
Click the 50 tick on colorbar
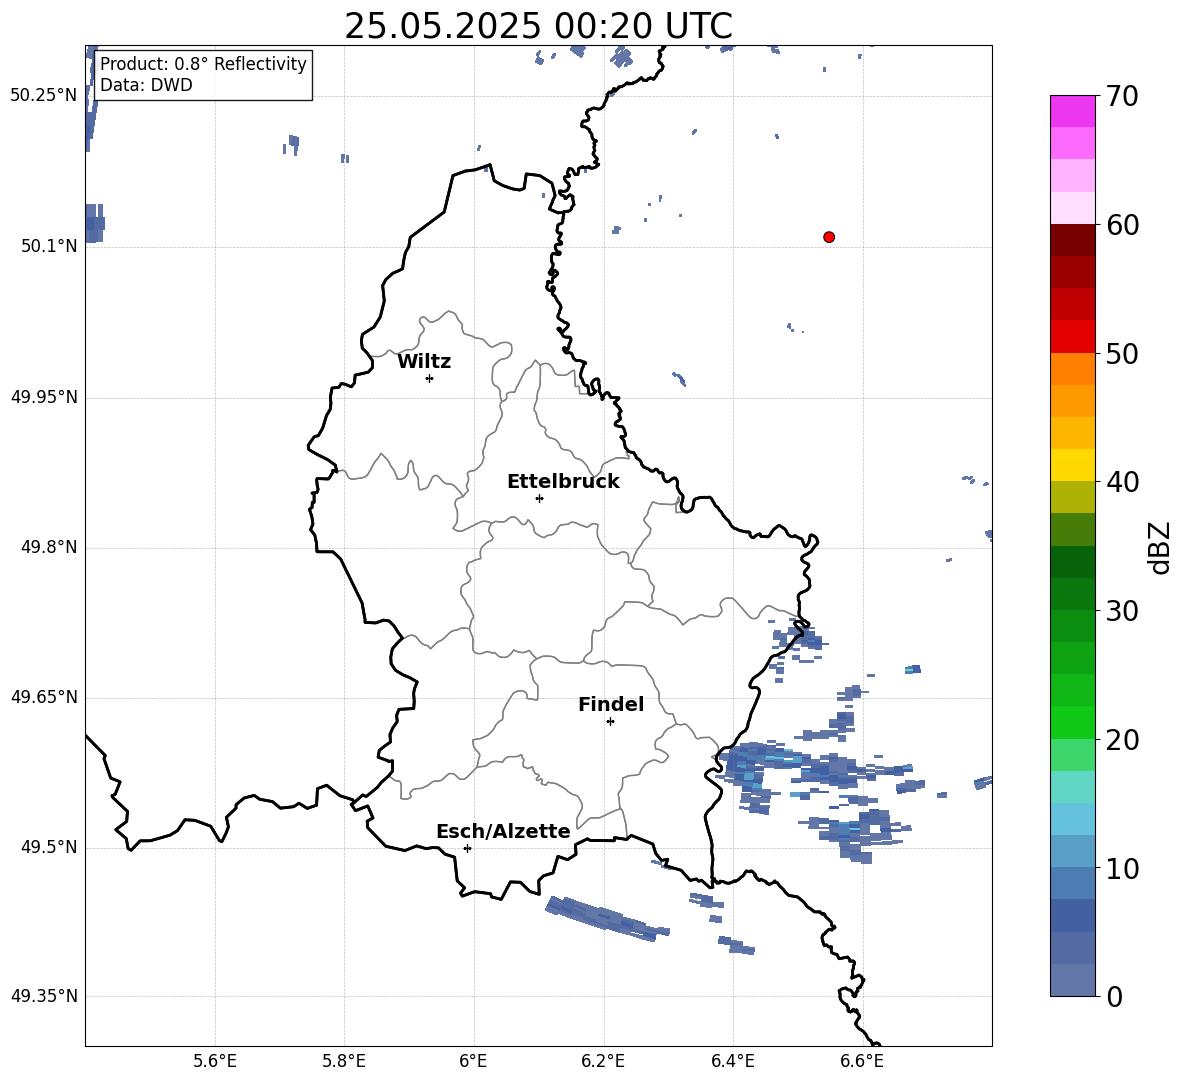[x=1122, y=353]
